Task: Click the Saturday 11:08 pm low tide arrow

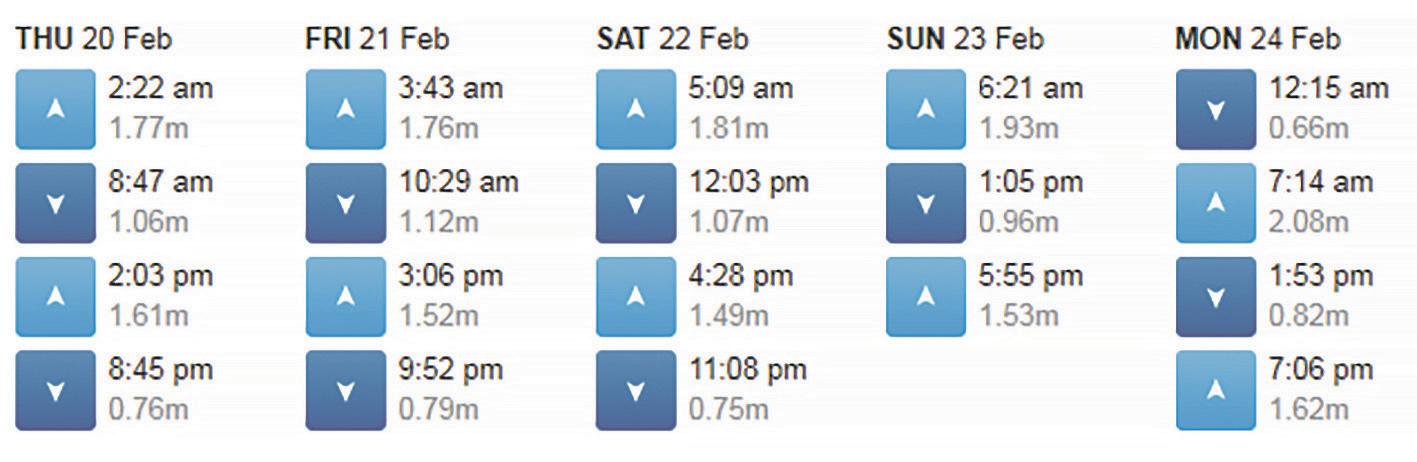Action: (x=636, y=391)
